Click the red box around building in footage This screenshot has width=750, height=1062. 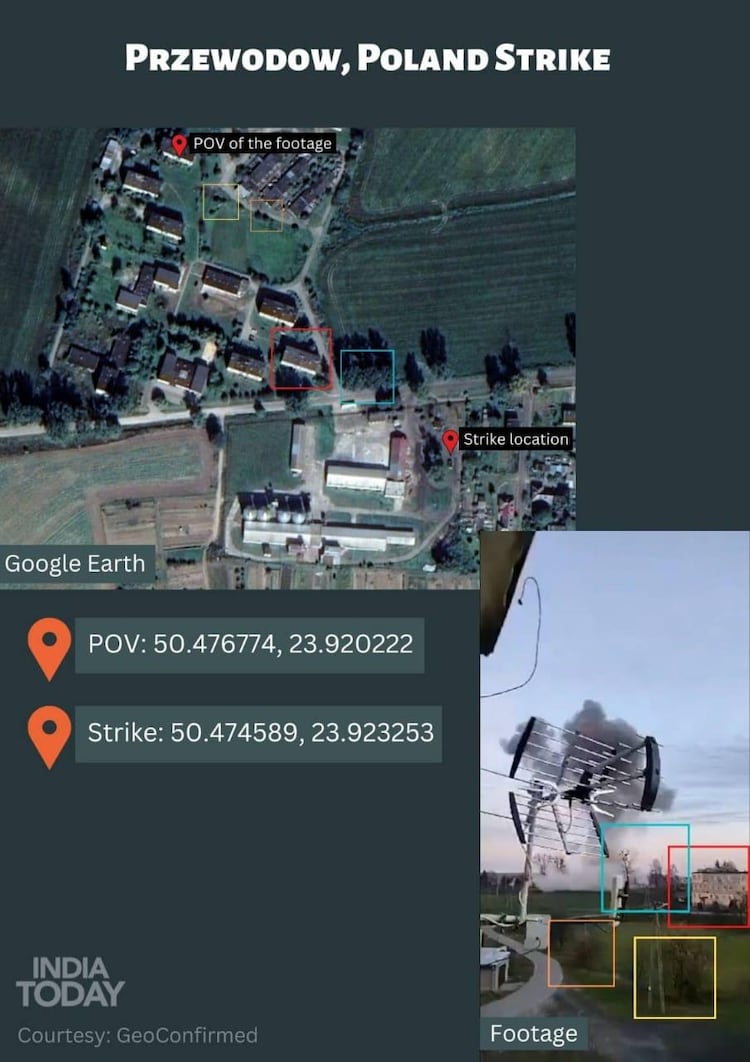pos(709,887)
